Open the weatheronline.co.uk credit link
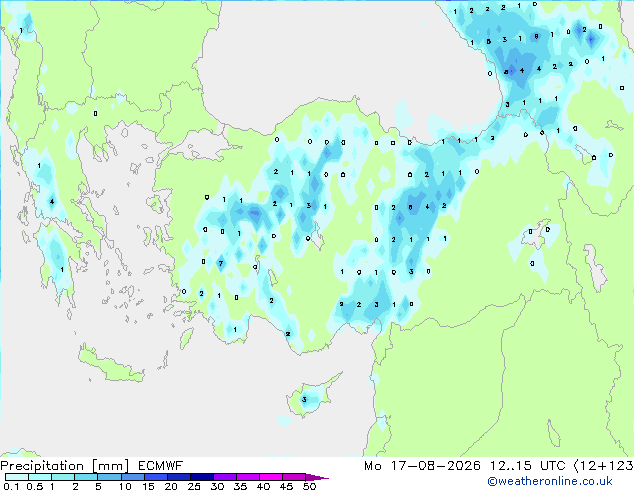Screen dimensions: 634x490 pyautogui.click(x=550, y=481)
